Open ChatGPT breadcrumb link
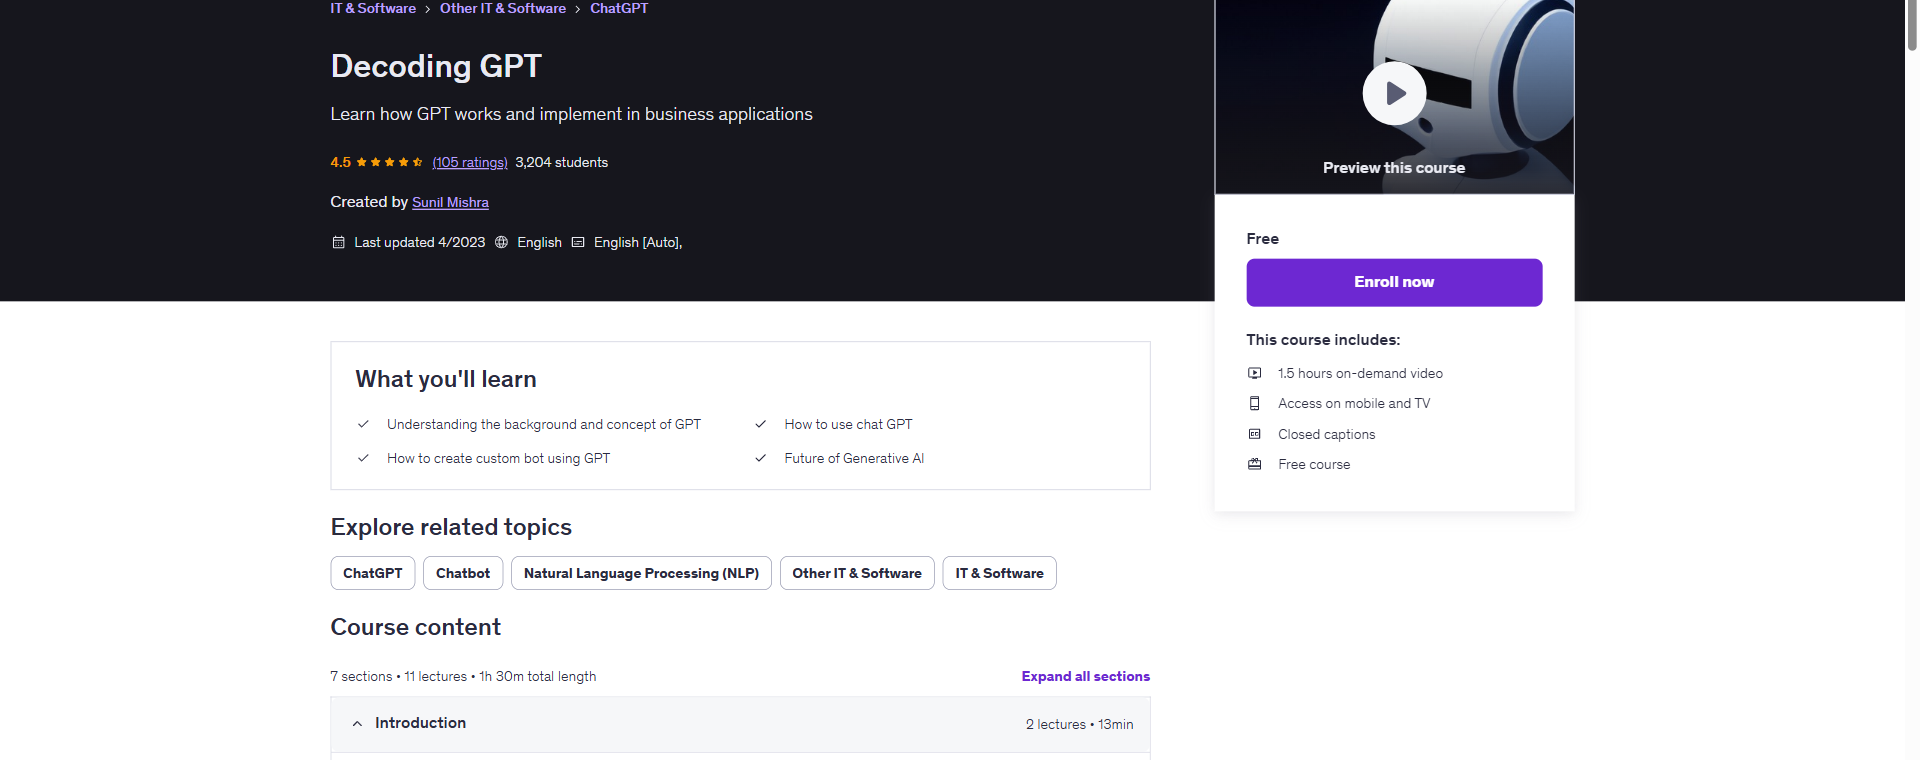This screenshot has width=1920, height=760. coord(618,8)
